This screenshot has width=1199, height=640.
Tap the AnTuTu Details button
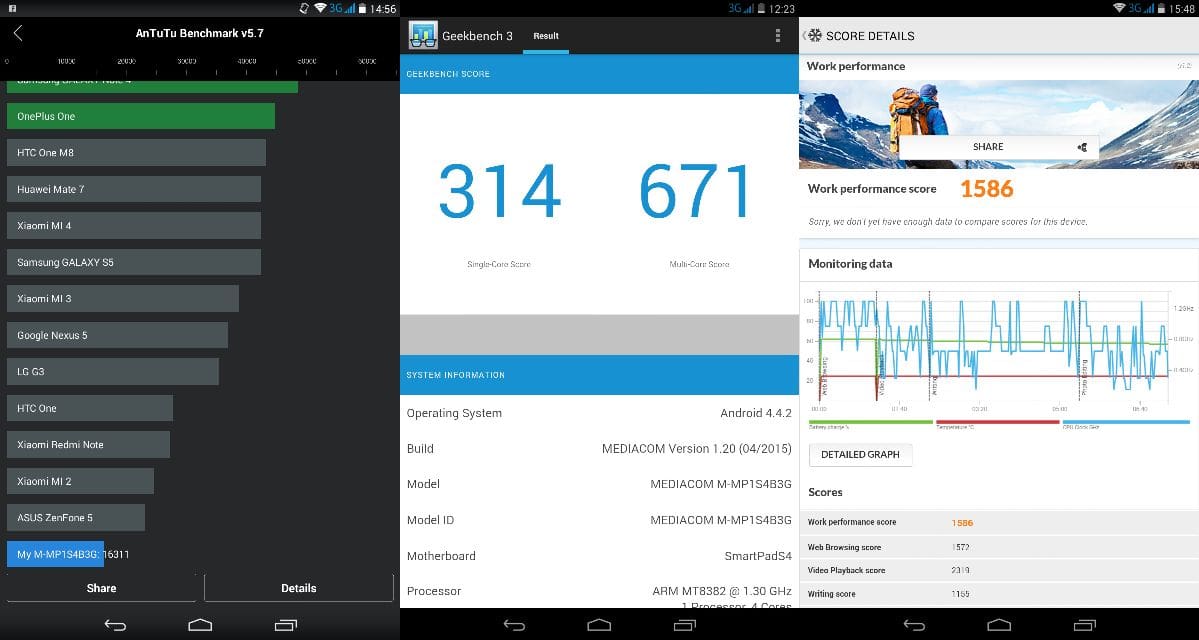coord(299,588)
